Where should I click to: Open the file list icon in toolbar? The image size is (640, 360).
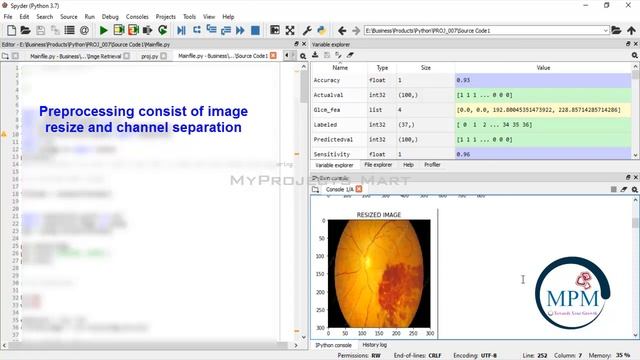[69, 30]
